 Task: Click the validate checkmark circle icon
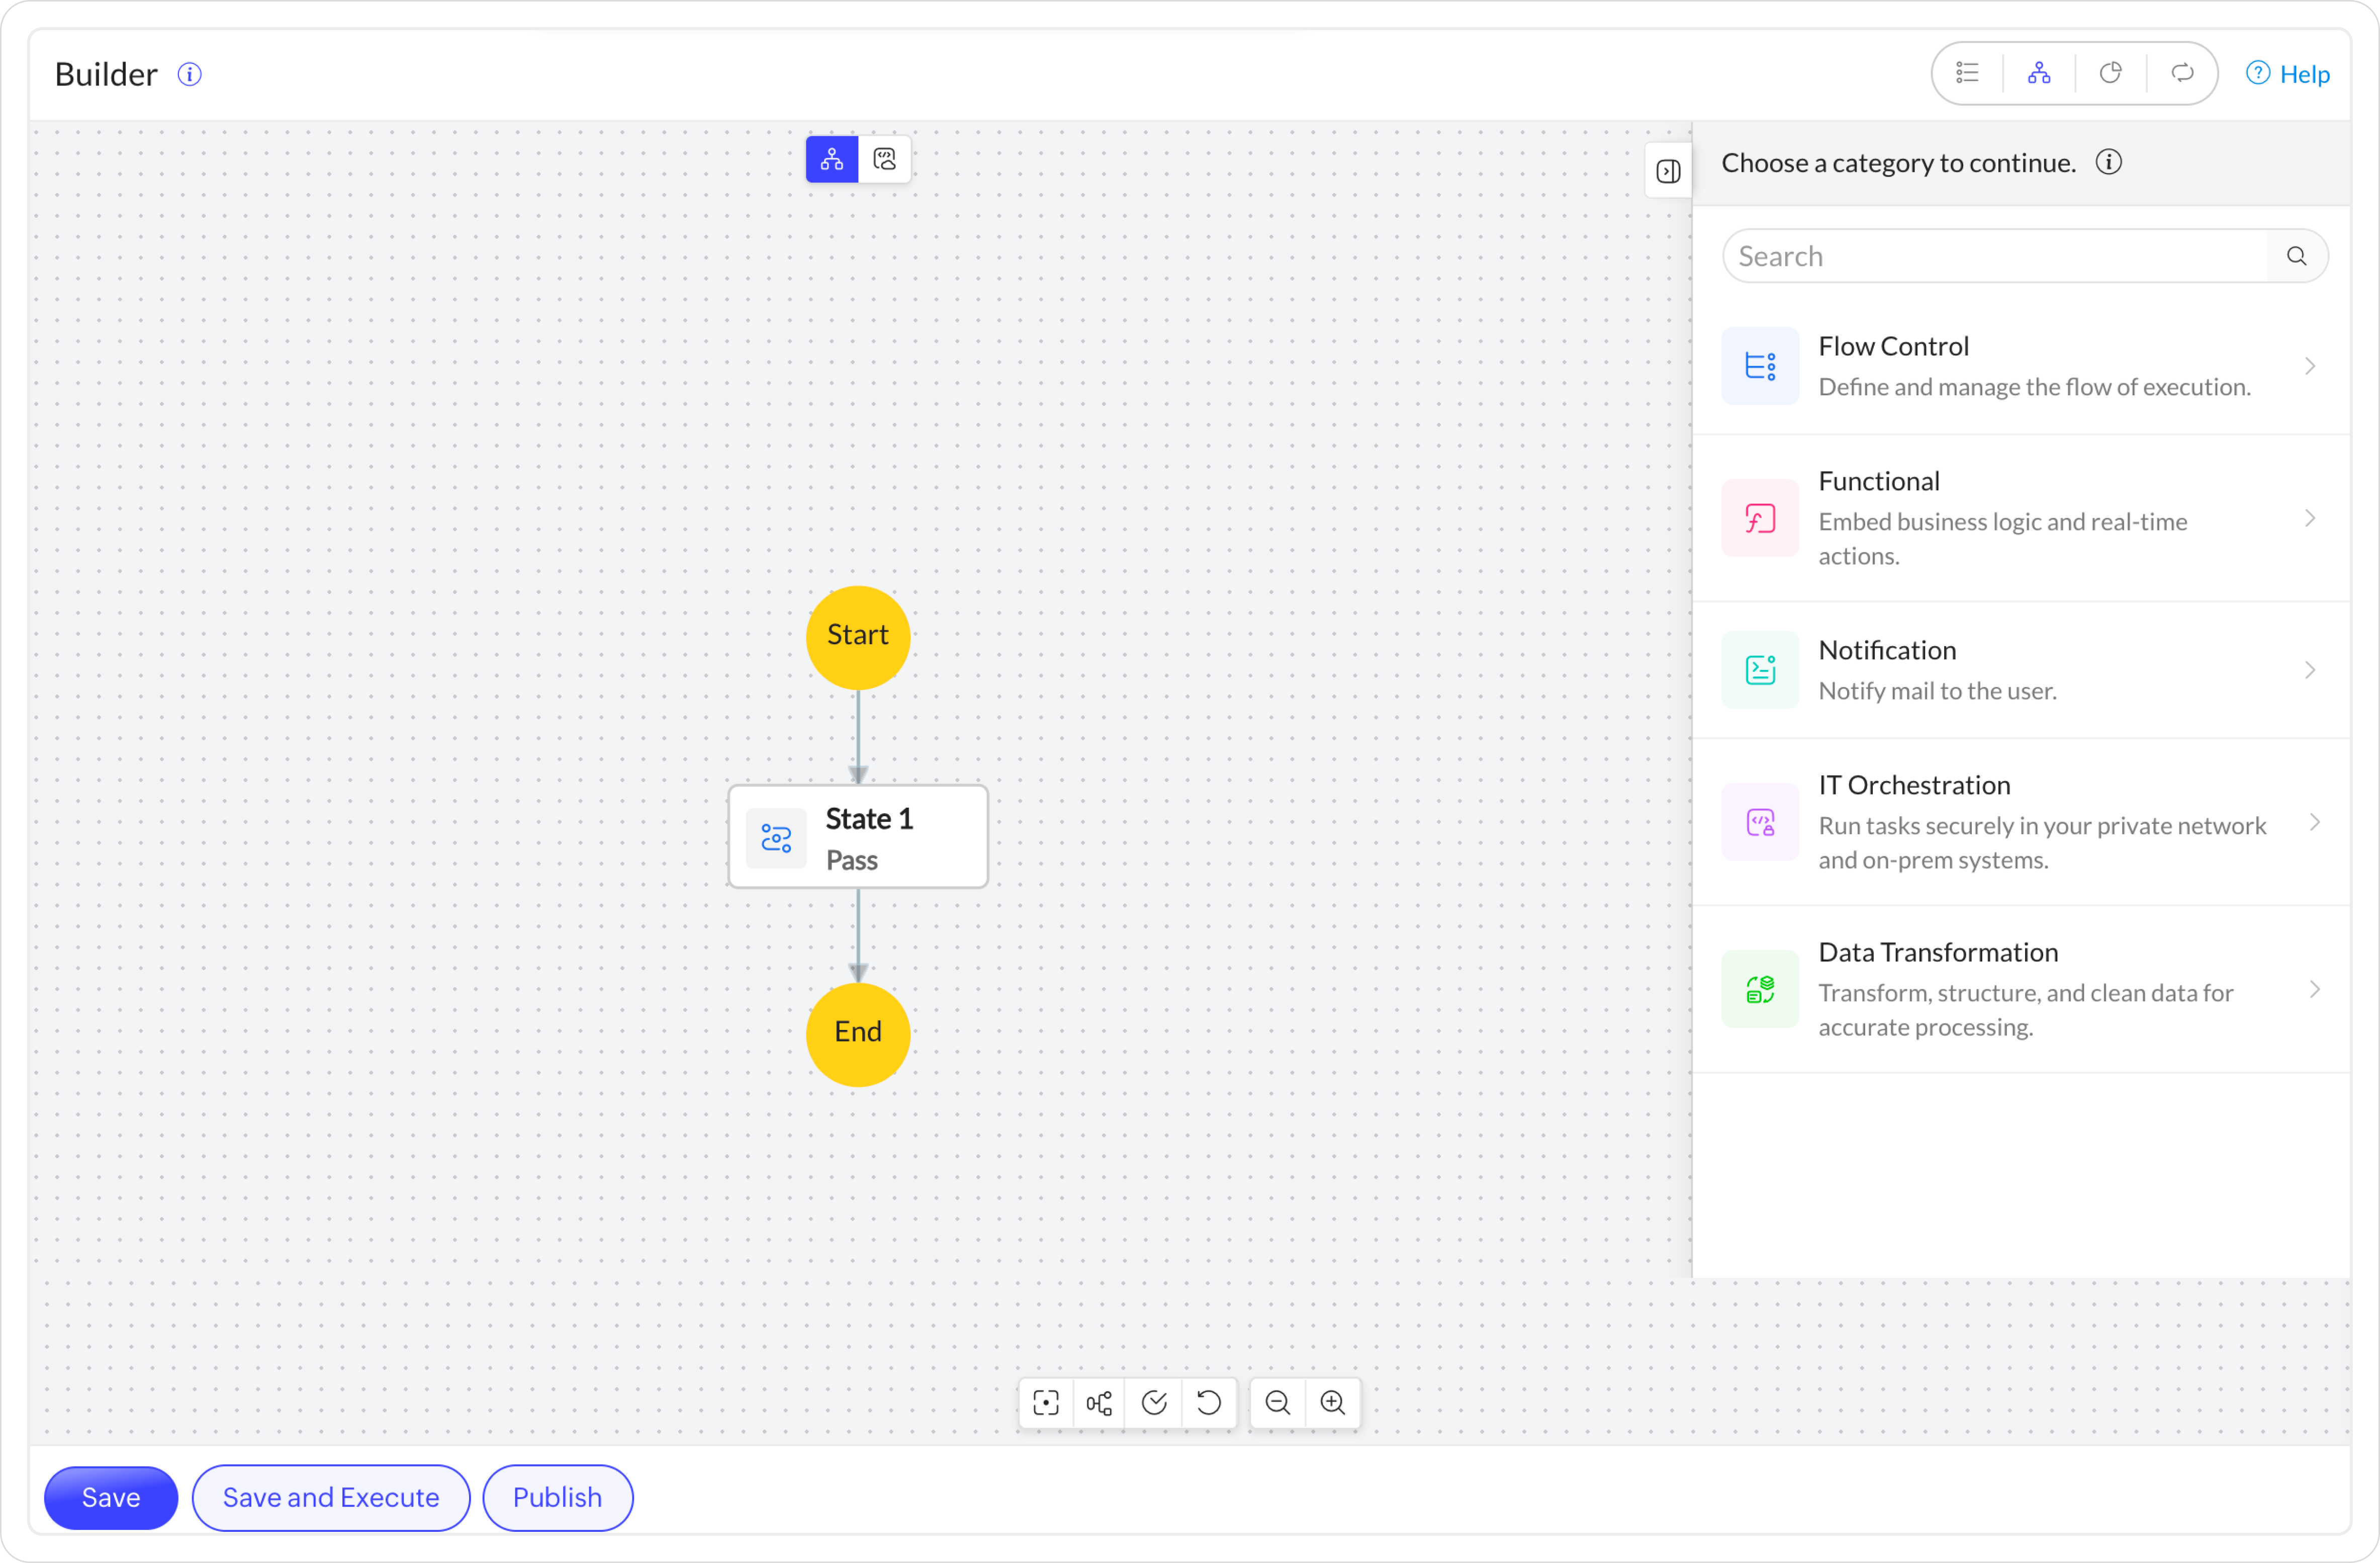tap(1155, 1403)
